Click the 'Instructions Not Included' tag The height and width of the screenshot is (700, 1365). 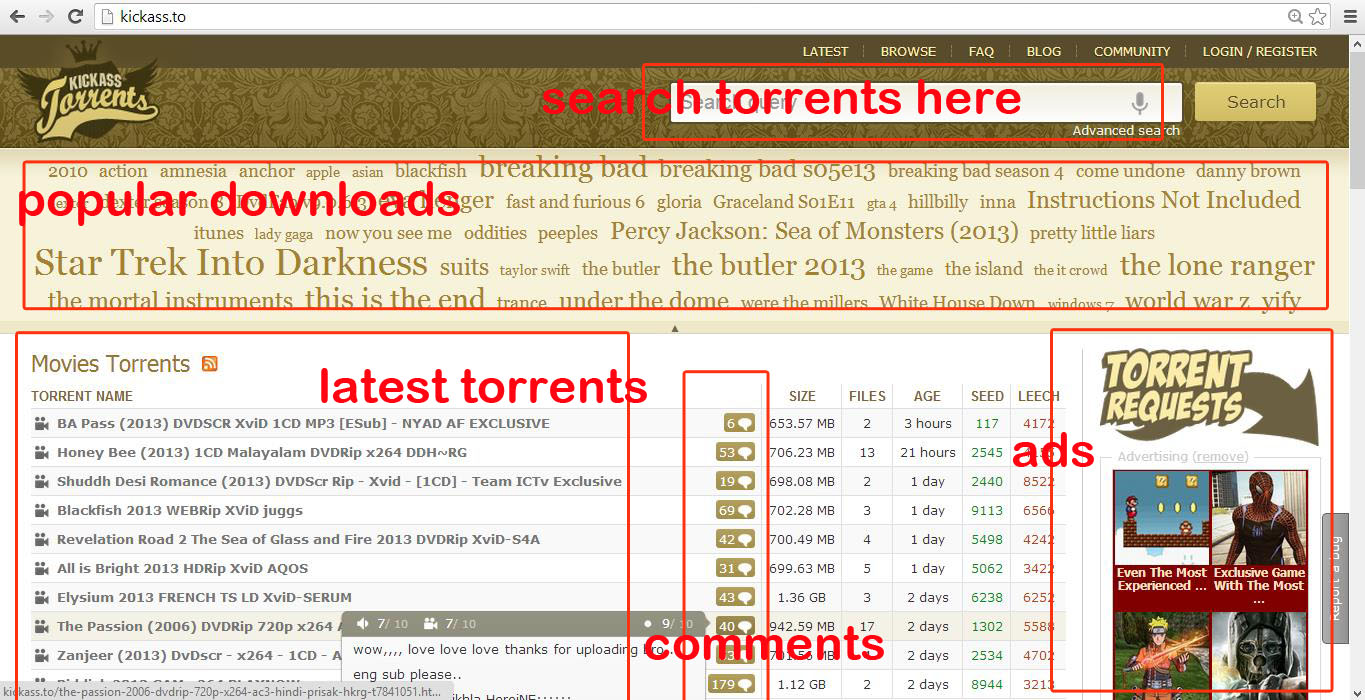pos(1164,200)
